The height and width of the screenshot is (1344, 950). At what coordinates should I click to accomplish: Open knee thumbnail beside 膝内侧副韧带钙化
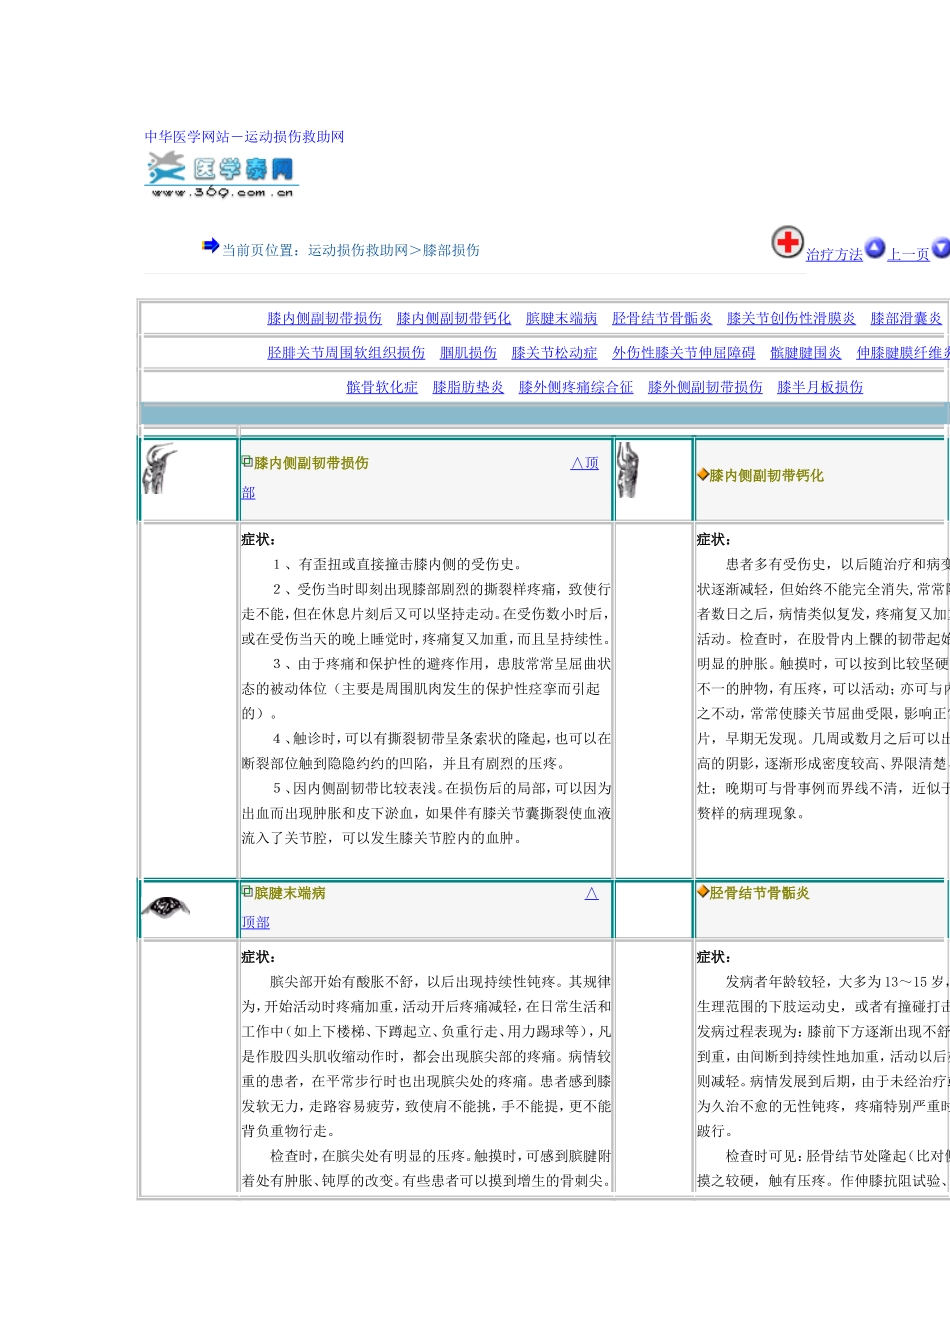[628, 470]
